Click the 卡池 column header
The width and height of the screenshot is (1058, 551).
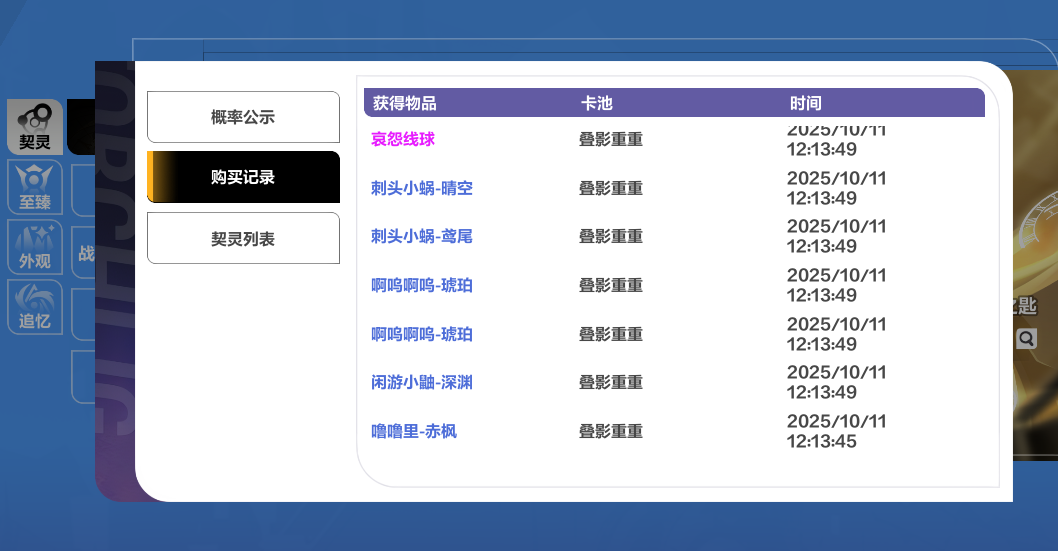(x=596, y=103)
